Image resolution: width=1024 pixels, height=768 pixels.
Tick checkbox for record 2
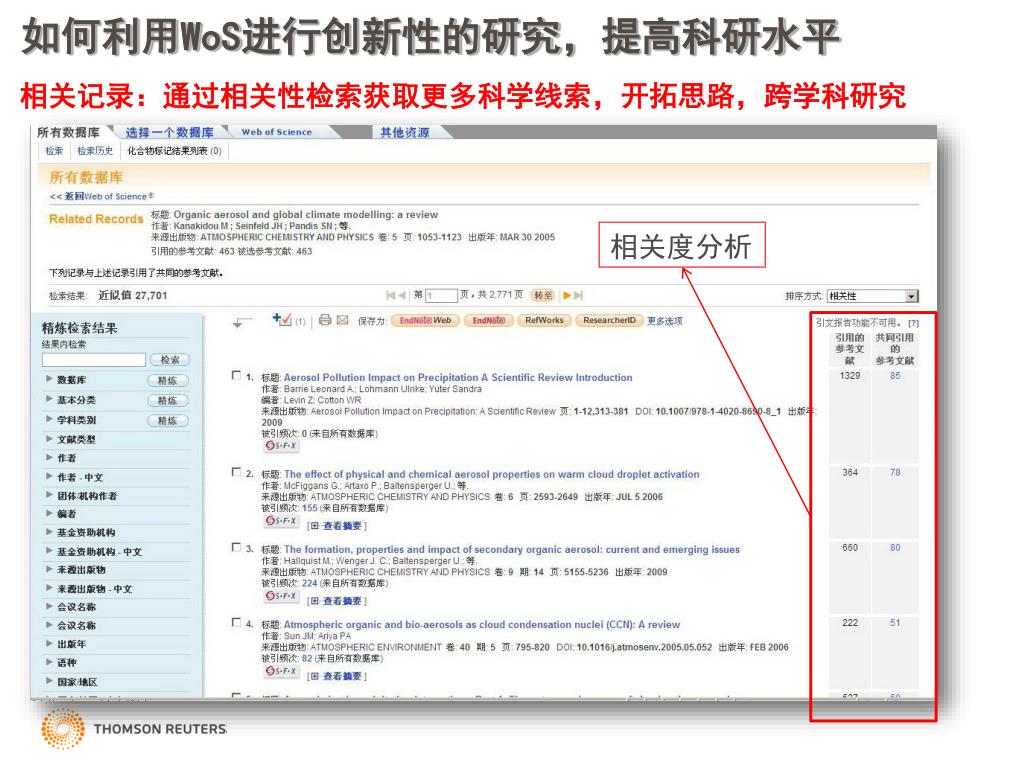236,472
